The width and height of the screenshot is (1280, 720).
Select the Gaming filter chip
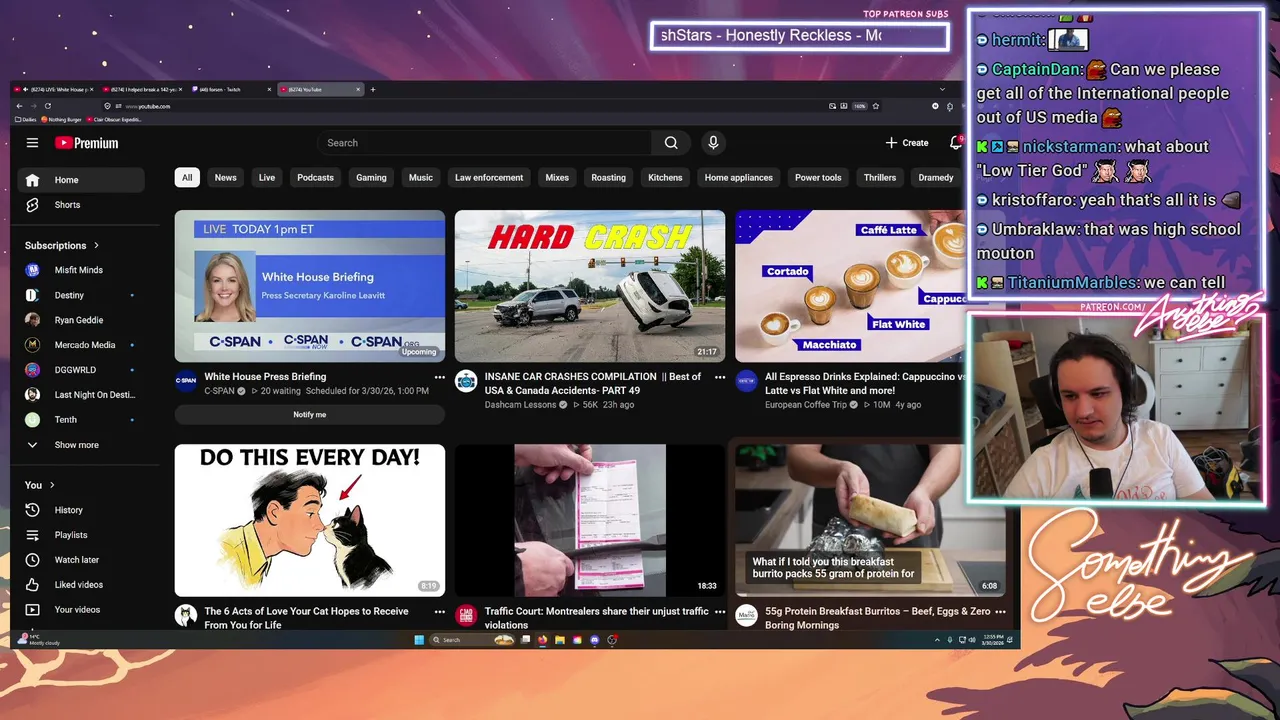371,178
